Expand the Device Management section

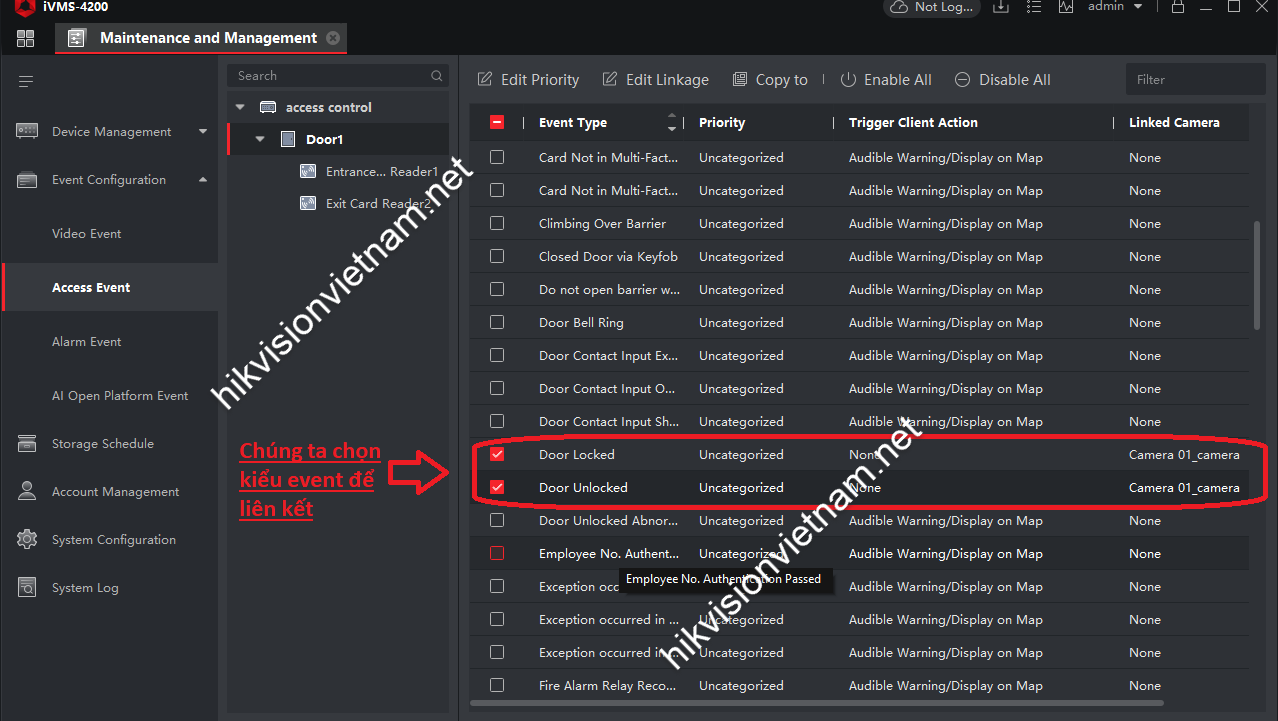(x=203, y=132)
